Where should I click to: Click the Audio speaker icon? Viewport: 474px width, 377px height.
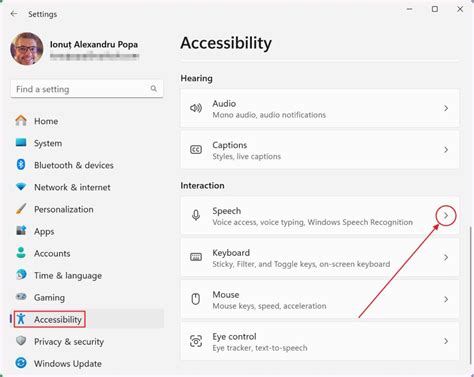[196, 108]
